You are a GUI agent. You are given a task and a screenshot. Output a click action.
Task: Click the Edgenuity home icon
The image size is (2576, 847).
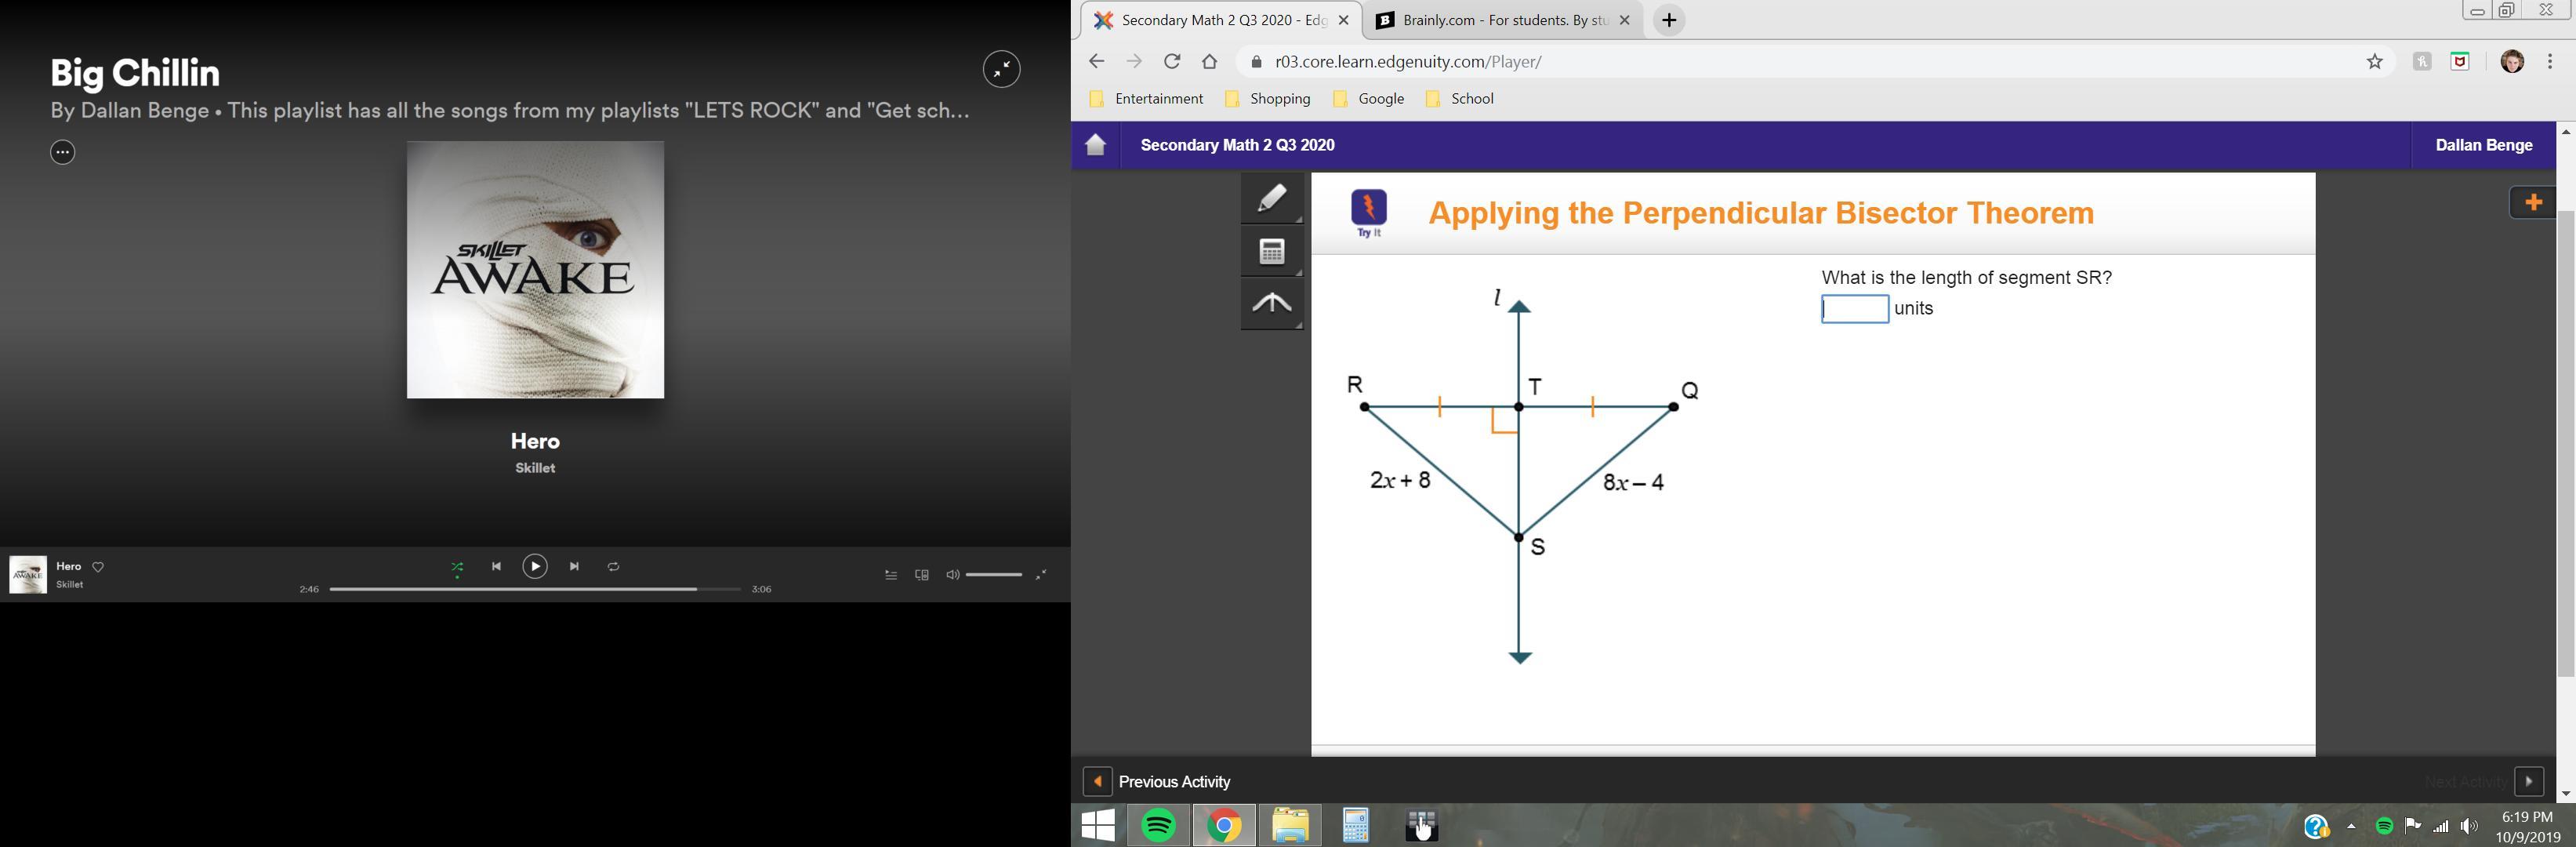(x=1096, y=145)
